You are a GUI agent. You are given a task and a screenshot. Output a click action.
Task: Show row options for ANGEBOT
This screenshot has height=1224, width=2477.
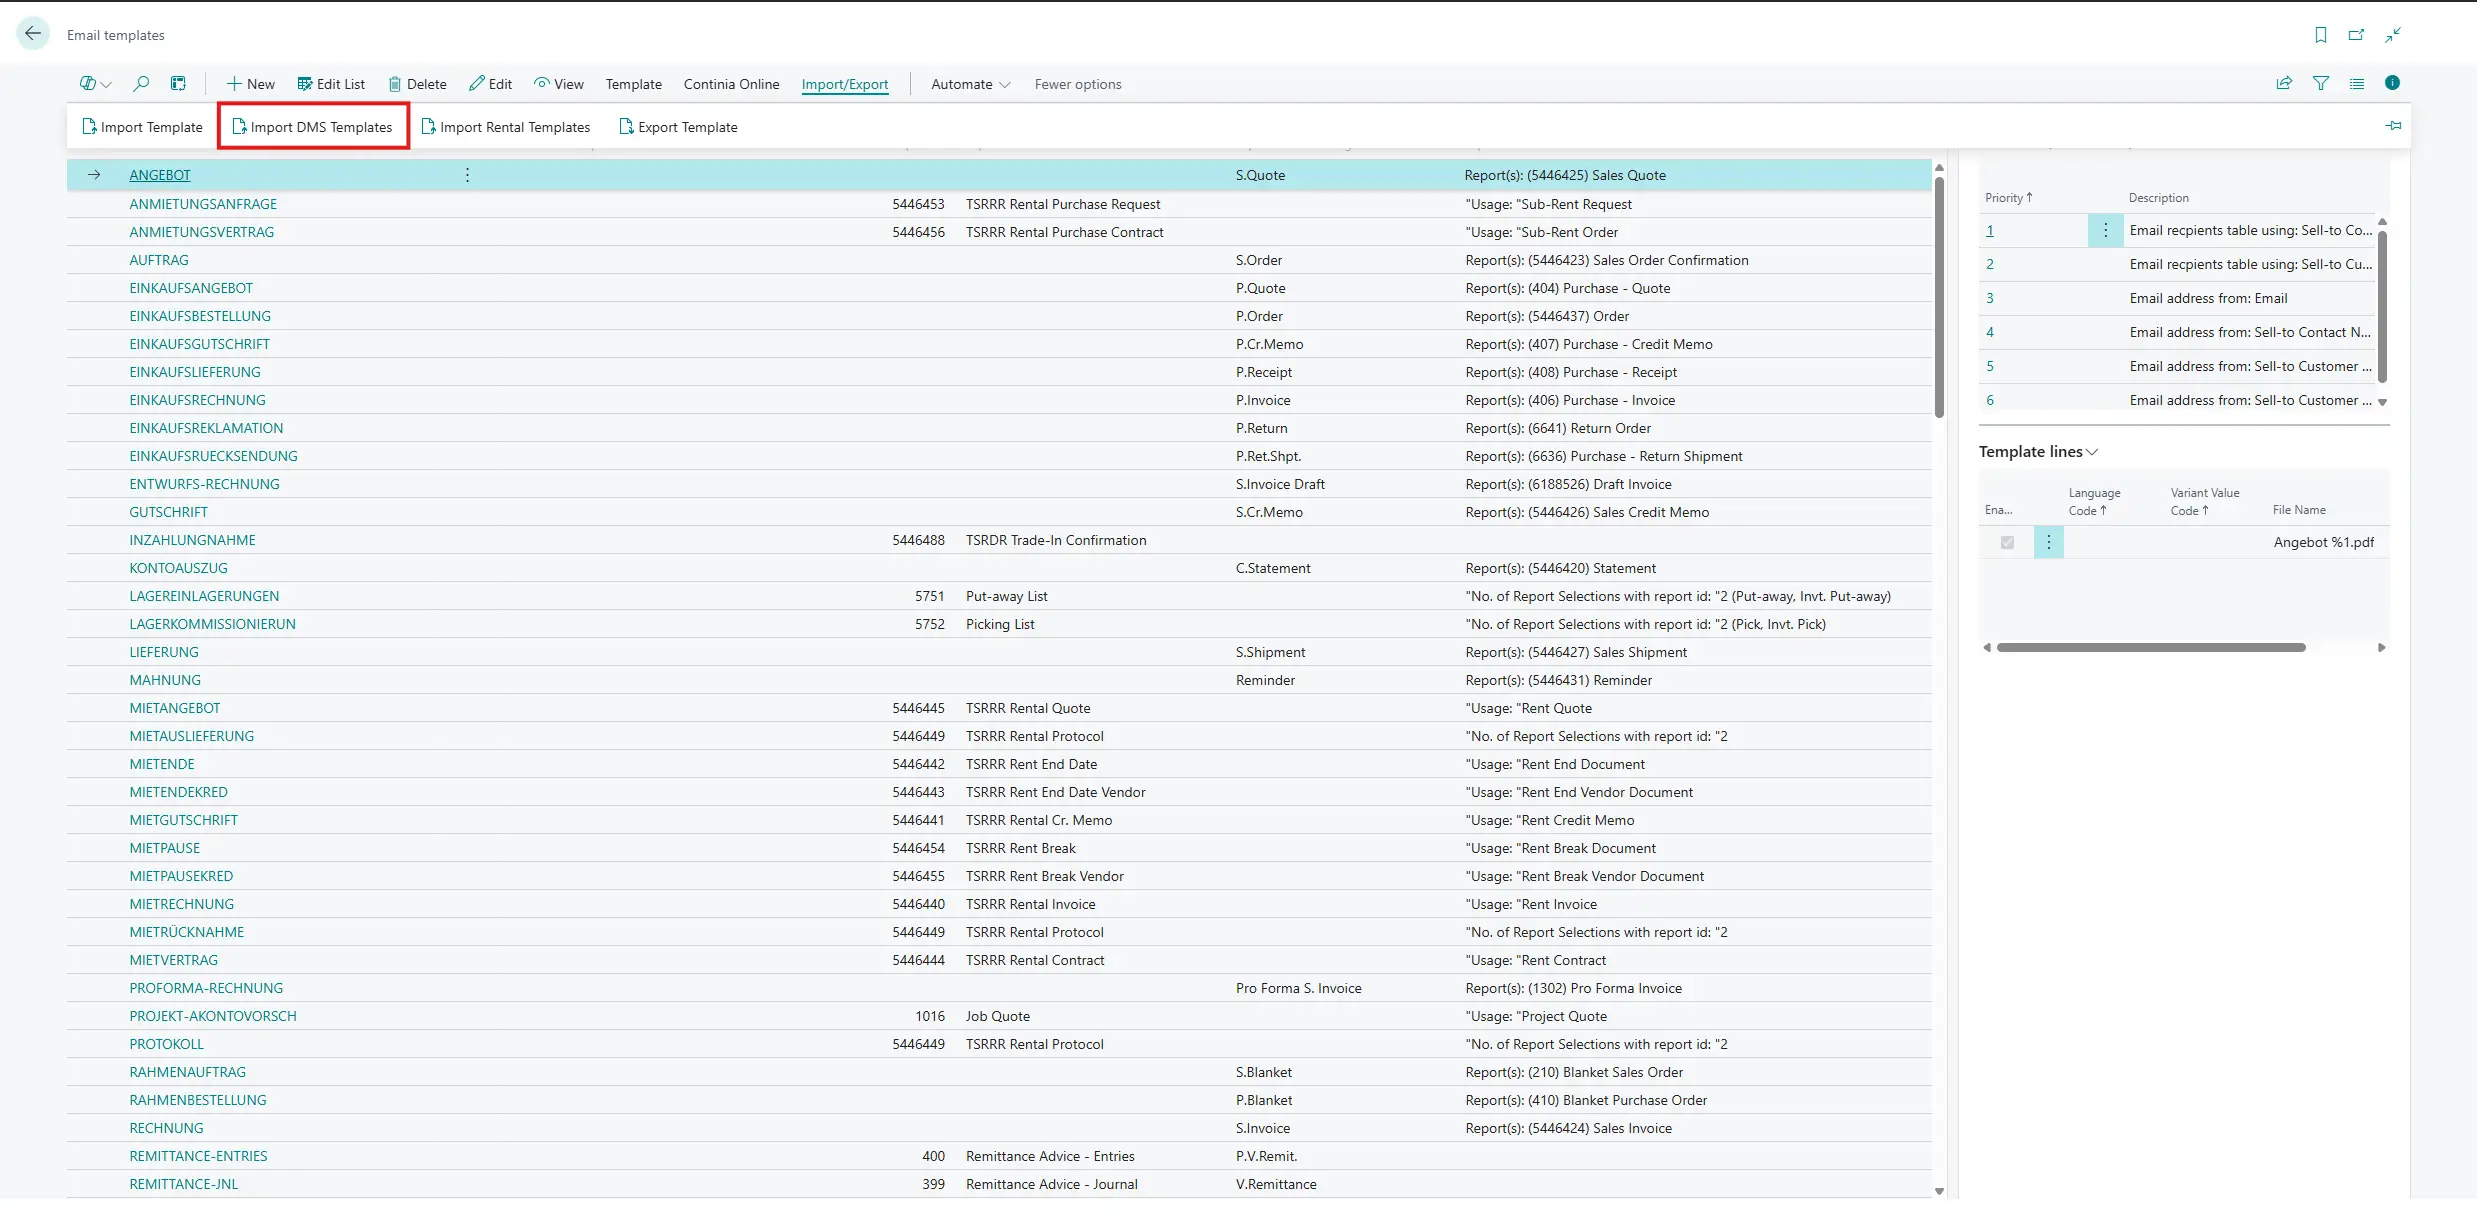point(467,175)
